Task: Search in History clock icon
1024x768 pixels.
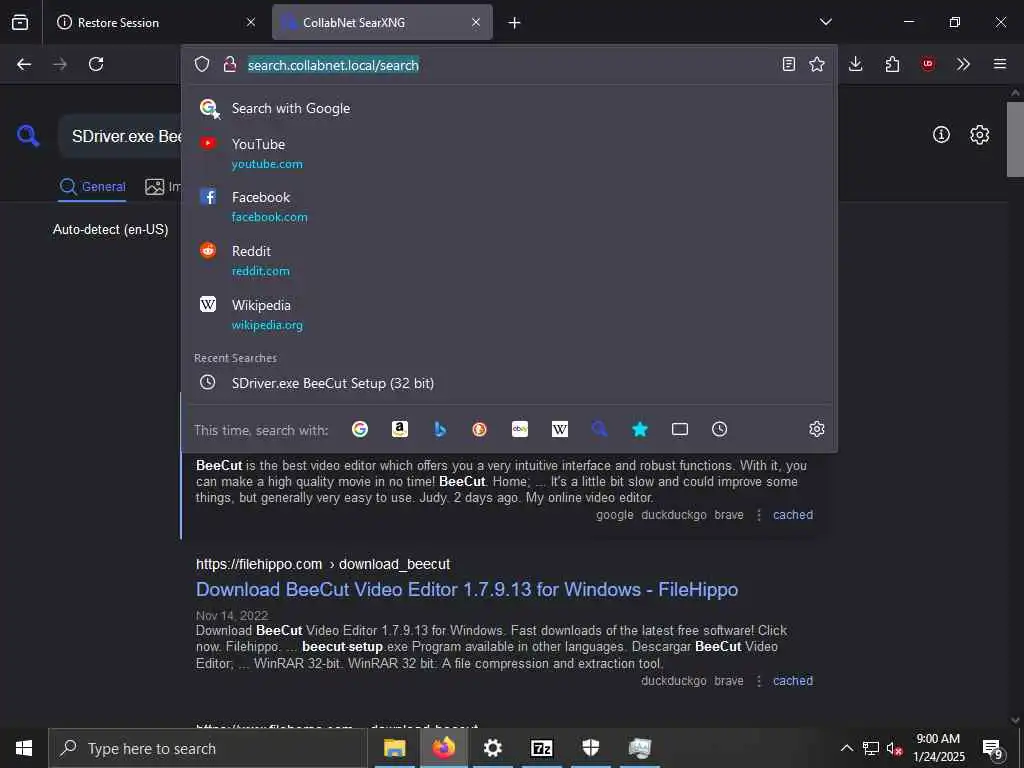Action: point(719,429)
